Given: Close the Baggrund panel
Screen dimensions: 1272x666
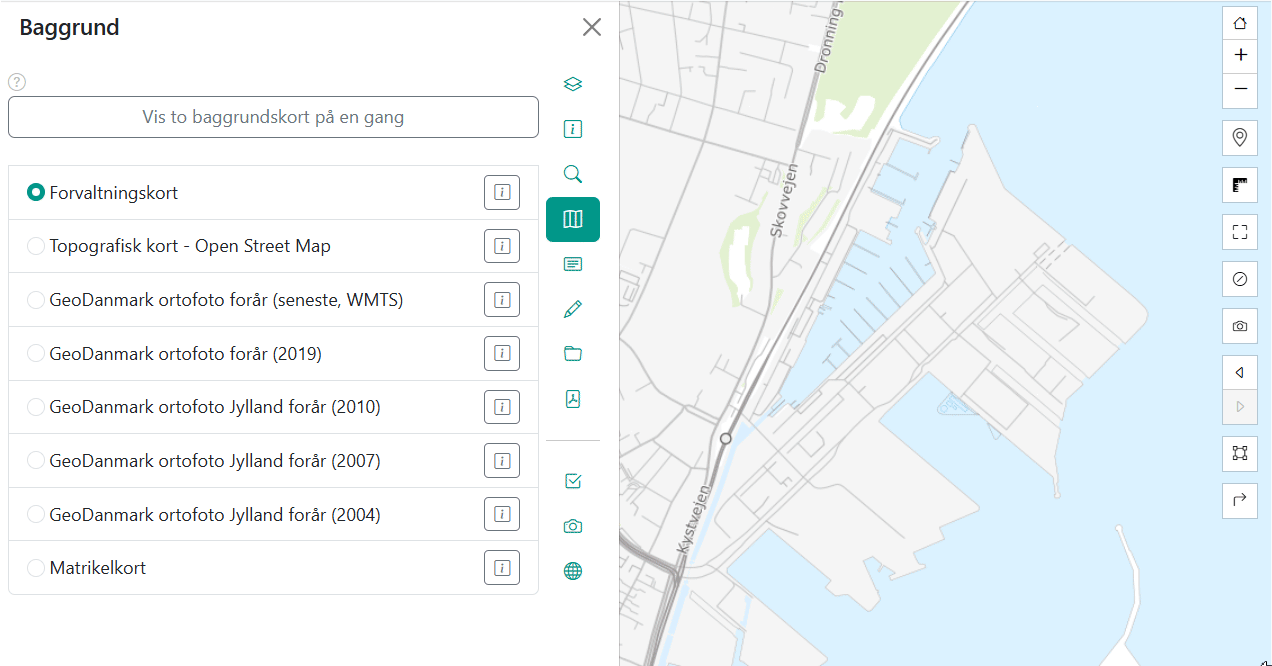Looking at the screenshot, I should click(x=592, y=27).
